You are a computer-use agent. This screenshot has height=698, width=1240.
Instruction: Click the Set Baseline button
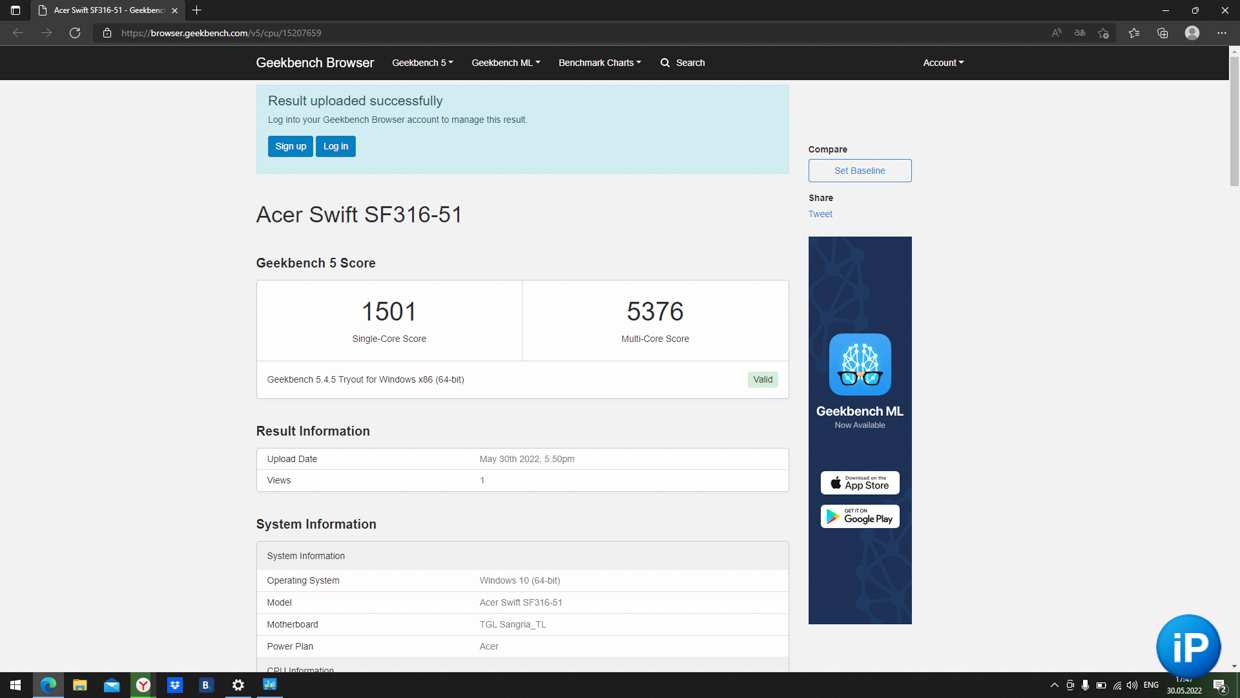(x=860, y=171)
